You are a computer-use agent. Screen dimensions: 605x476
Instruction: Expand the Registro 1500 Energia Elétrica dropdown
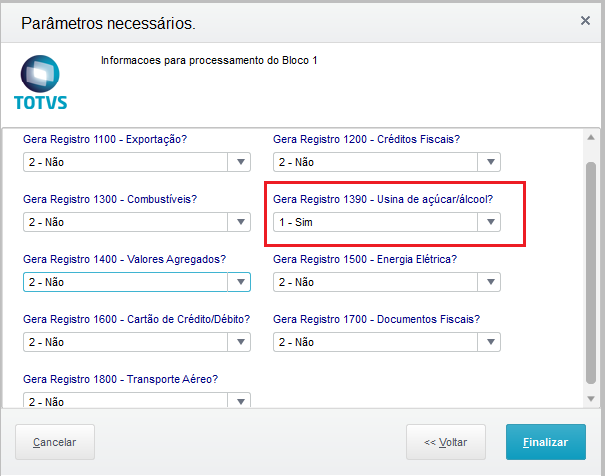[490, 282]
